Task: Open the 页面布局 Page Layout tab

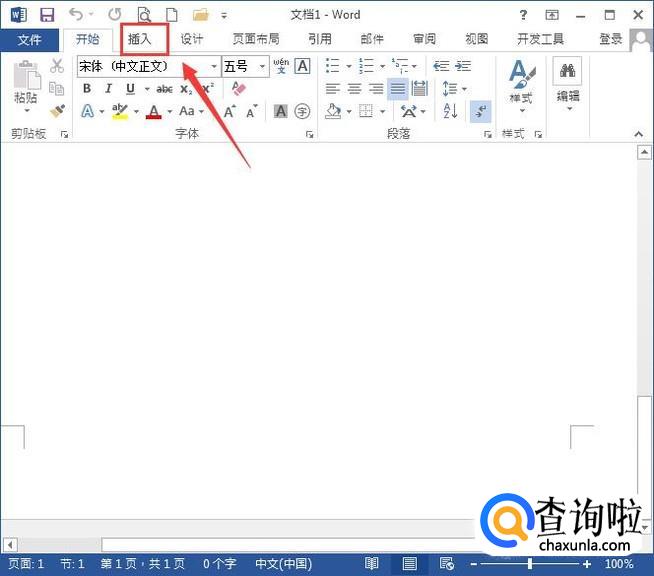Action: click(256, 40)
